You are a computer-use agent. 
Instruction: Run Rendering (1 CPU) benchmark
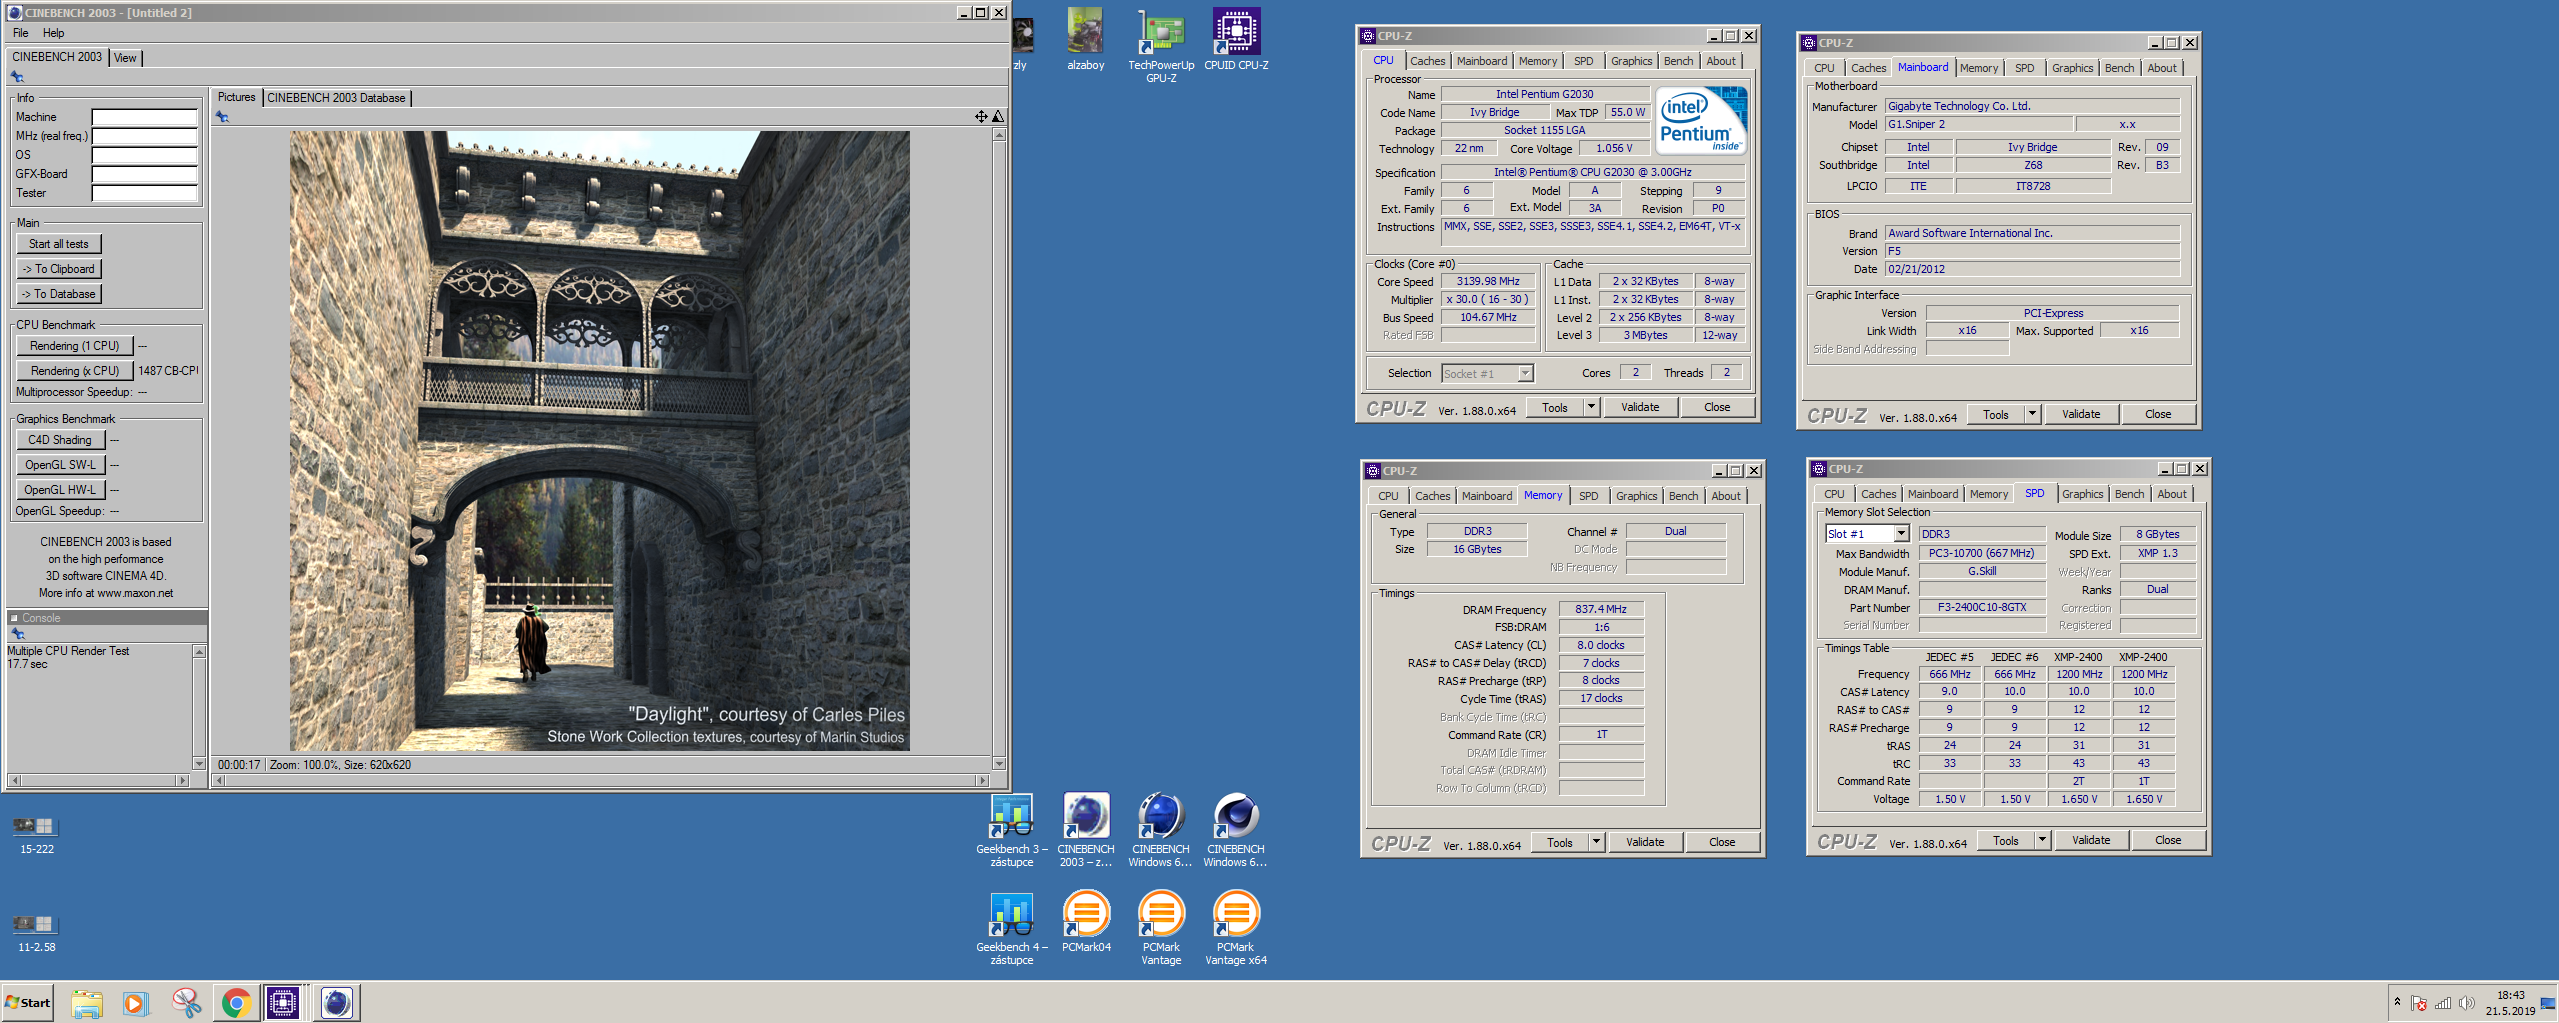[75, 346]
